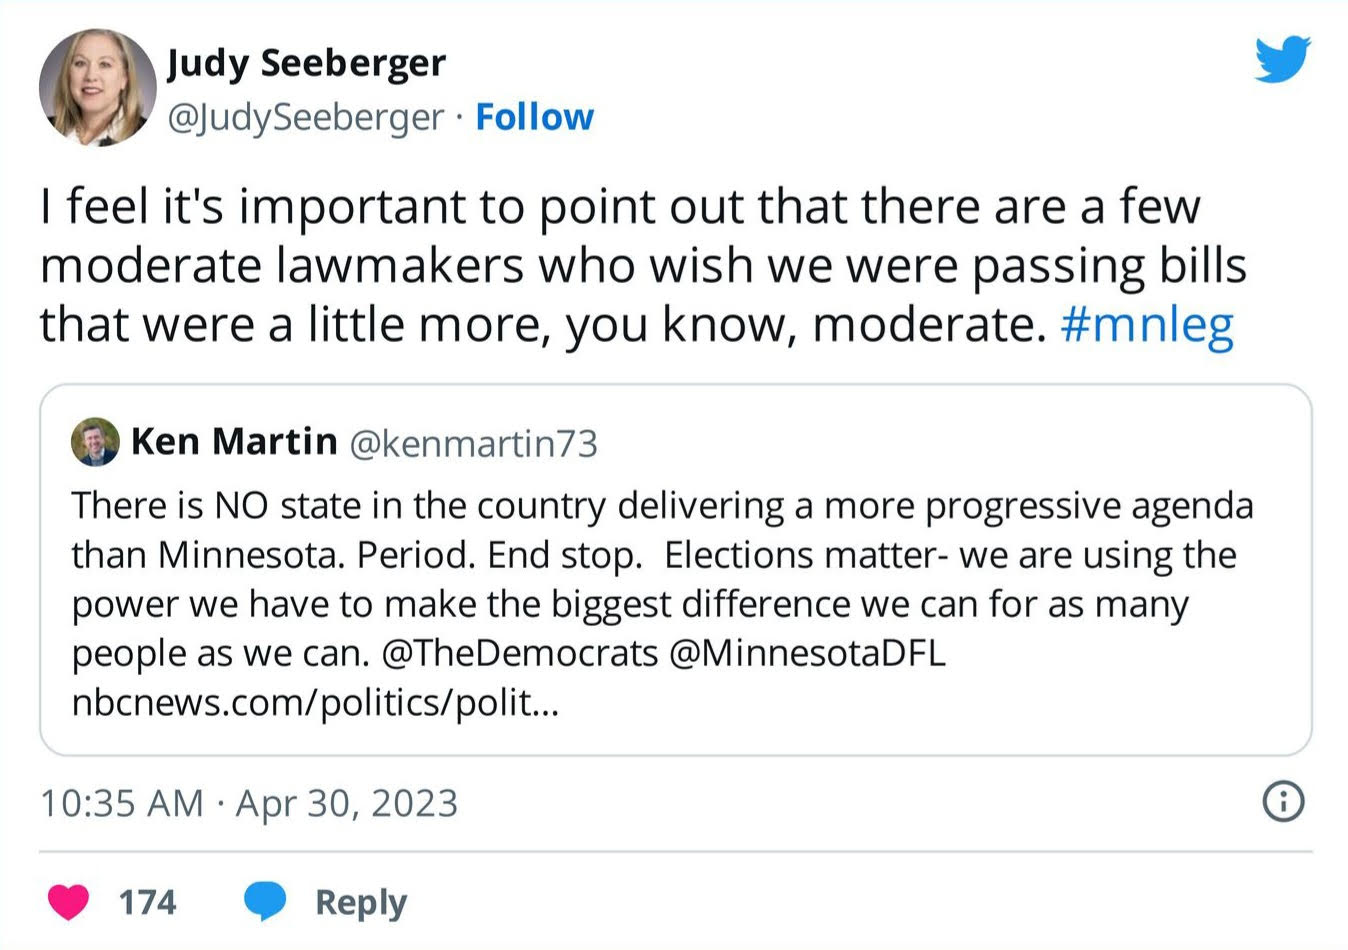Click the 174 likes count
The height and width of the screenshot is (950, 1348).
click(x=147, y=902)
